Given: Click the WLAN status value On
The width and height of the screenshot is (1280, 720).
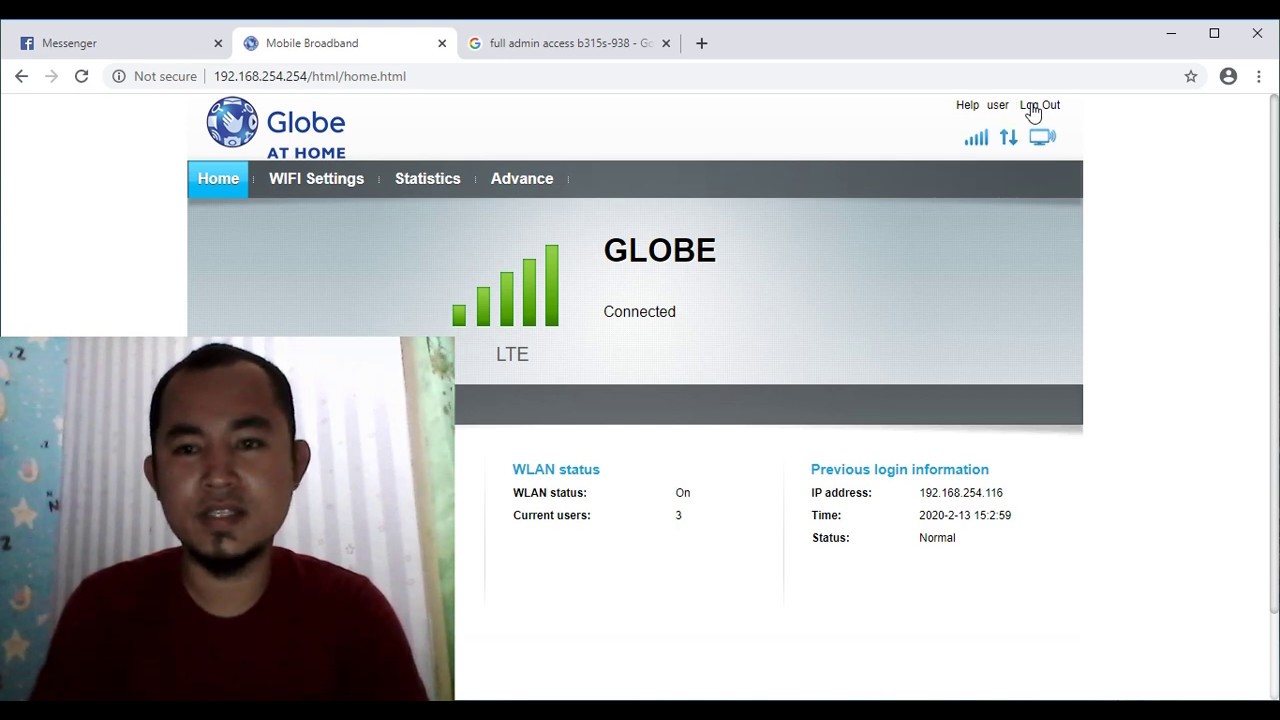Looking at the screenshot, I should coord(683,493).
